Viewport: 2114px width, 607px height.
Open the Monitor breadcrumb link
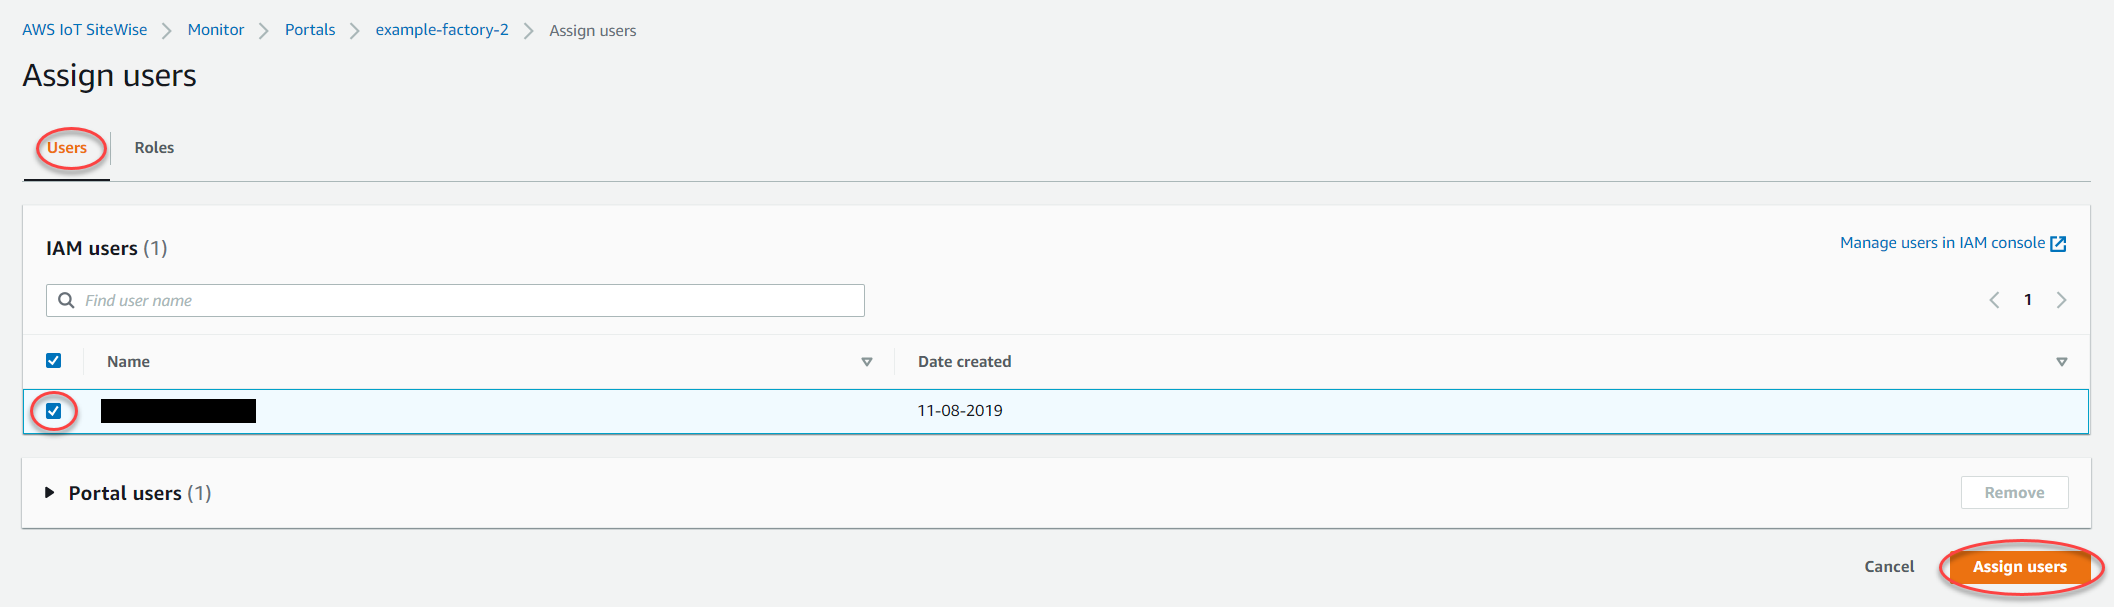coord(215,30)
